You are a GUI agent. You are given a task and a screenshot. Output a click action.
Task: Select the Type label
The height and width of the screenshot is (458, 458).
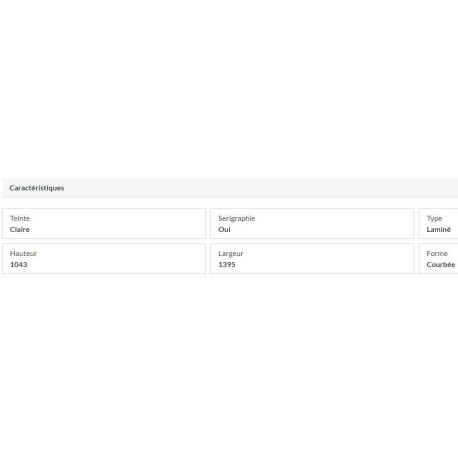[x=434, y=218]
